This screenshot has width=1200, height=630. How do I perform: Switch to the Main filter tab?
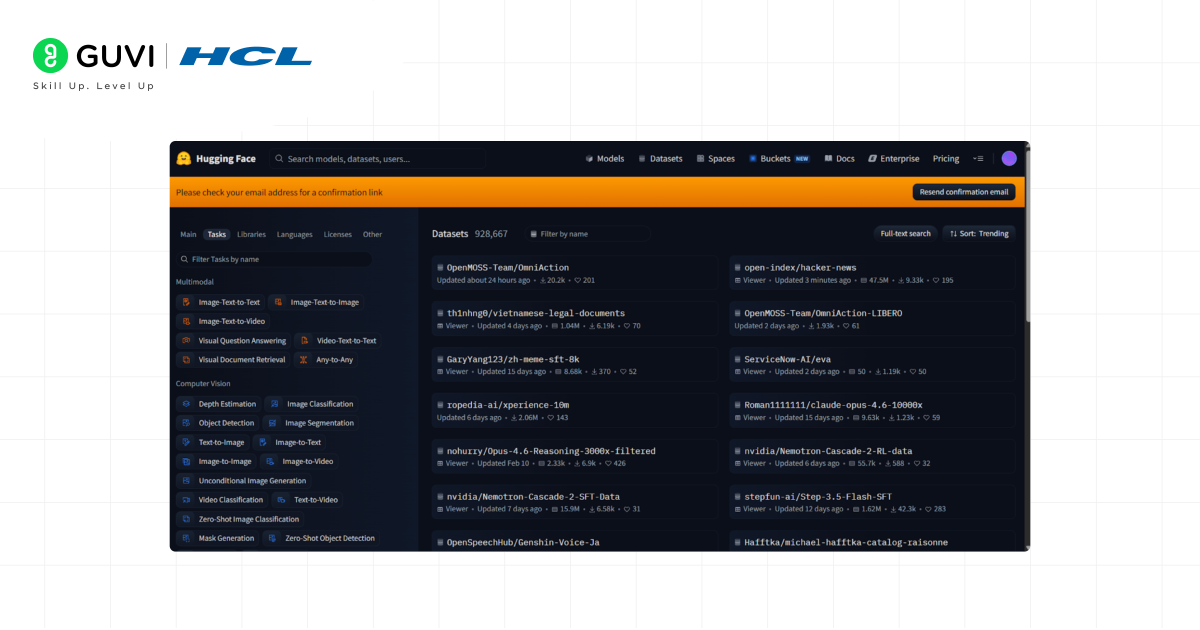tap(188, 234)
